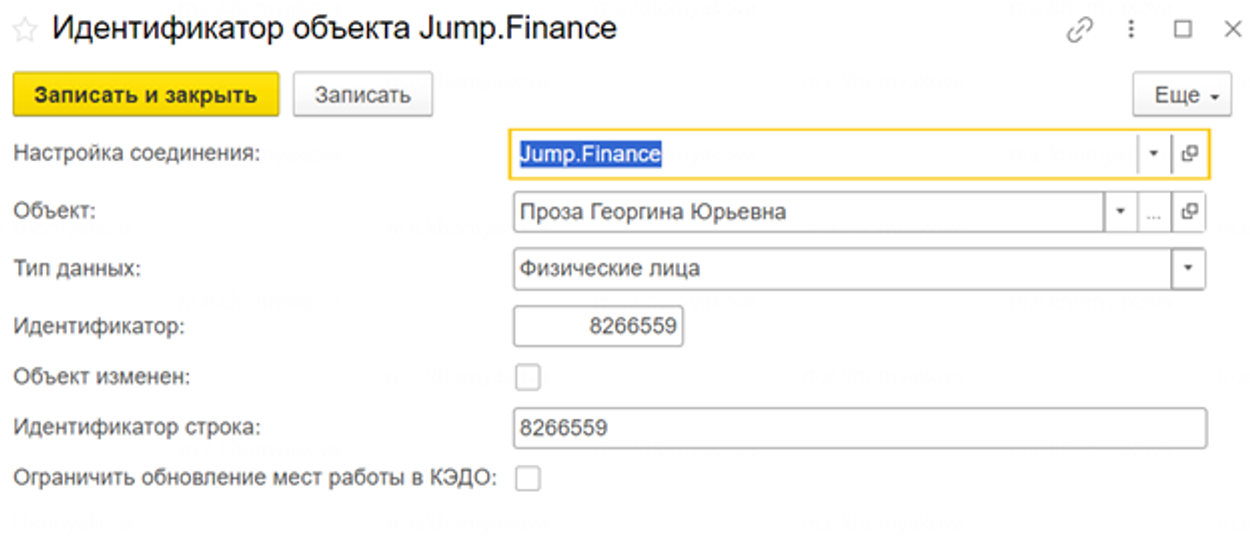Click the Объект field with Проза Георгина Юрьевна
The height and width of the screenshot is (547, 1250).
[806, 212]
